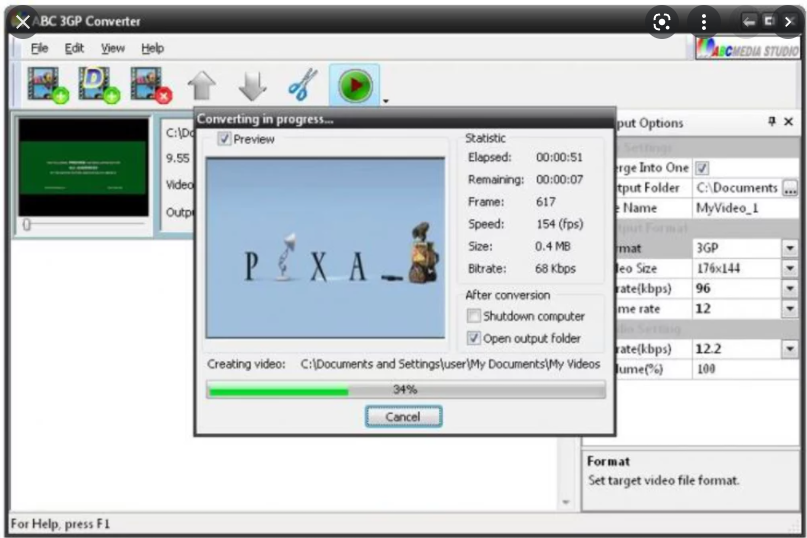The height and width of the screenshot is (538, 807).
Task: Open the Help menu
Action: [152, 48]
